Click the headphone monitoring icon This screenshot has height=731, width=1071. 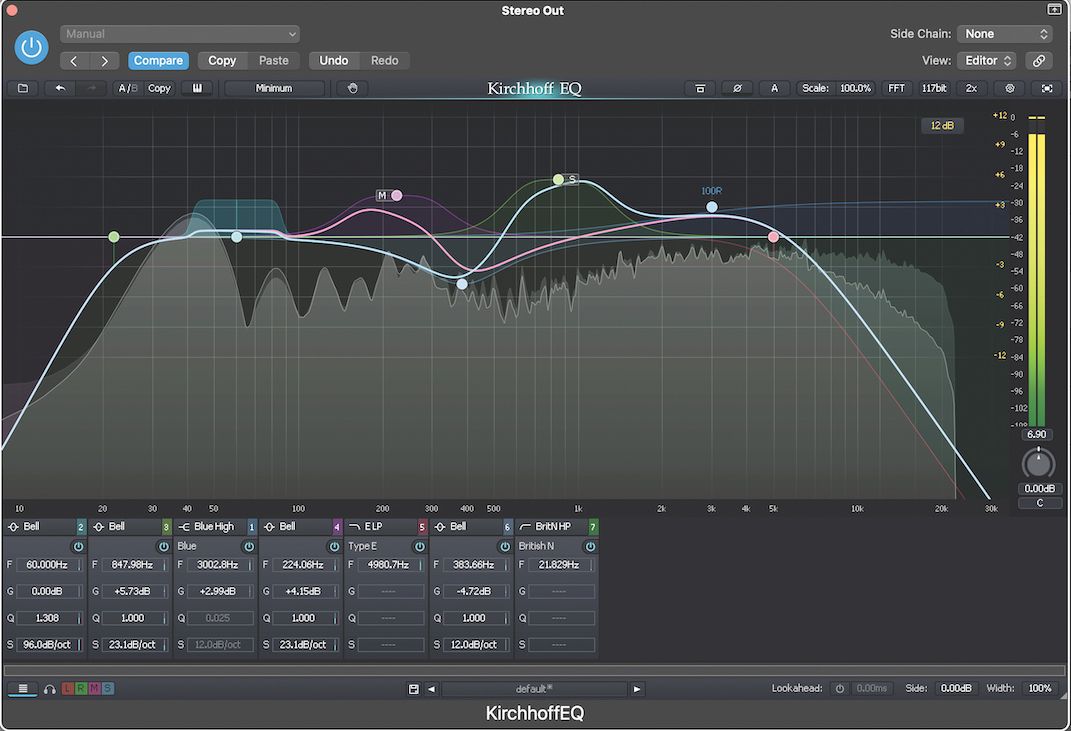tap(48, 688)
